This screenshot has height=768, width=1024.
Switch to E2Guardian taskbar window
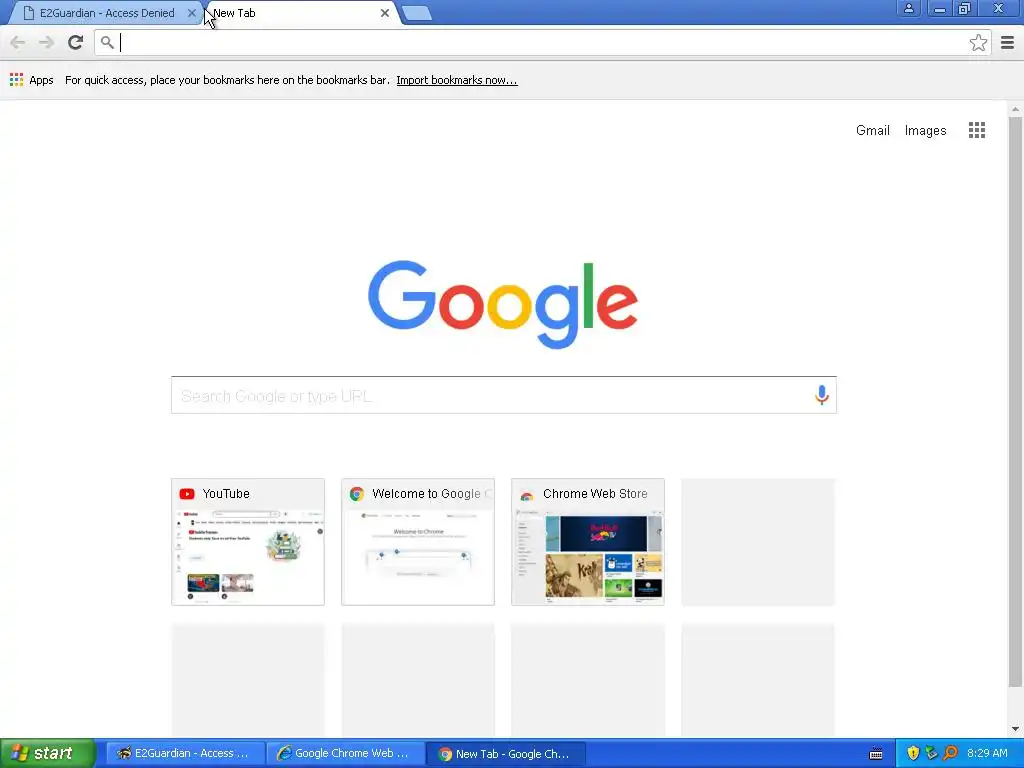185,753
